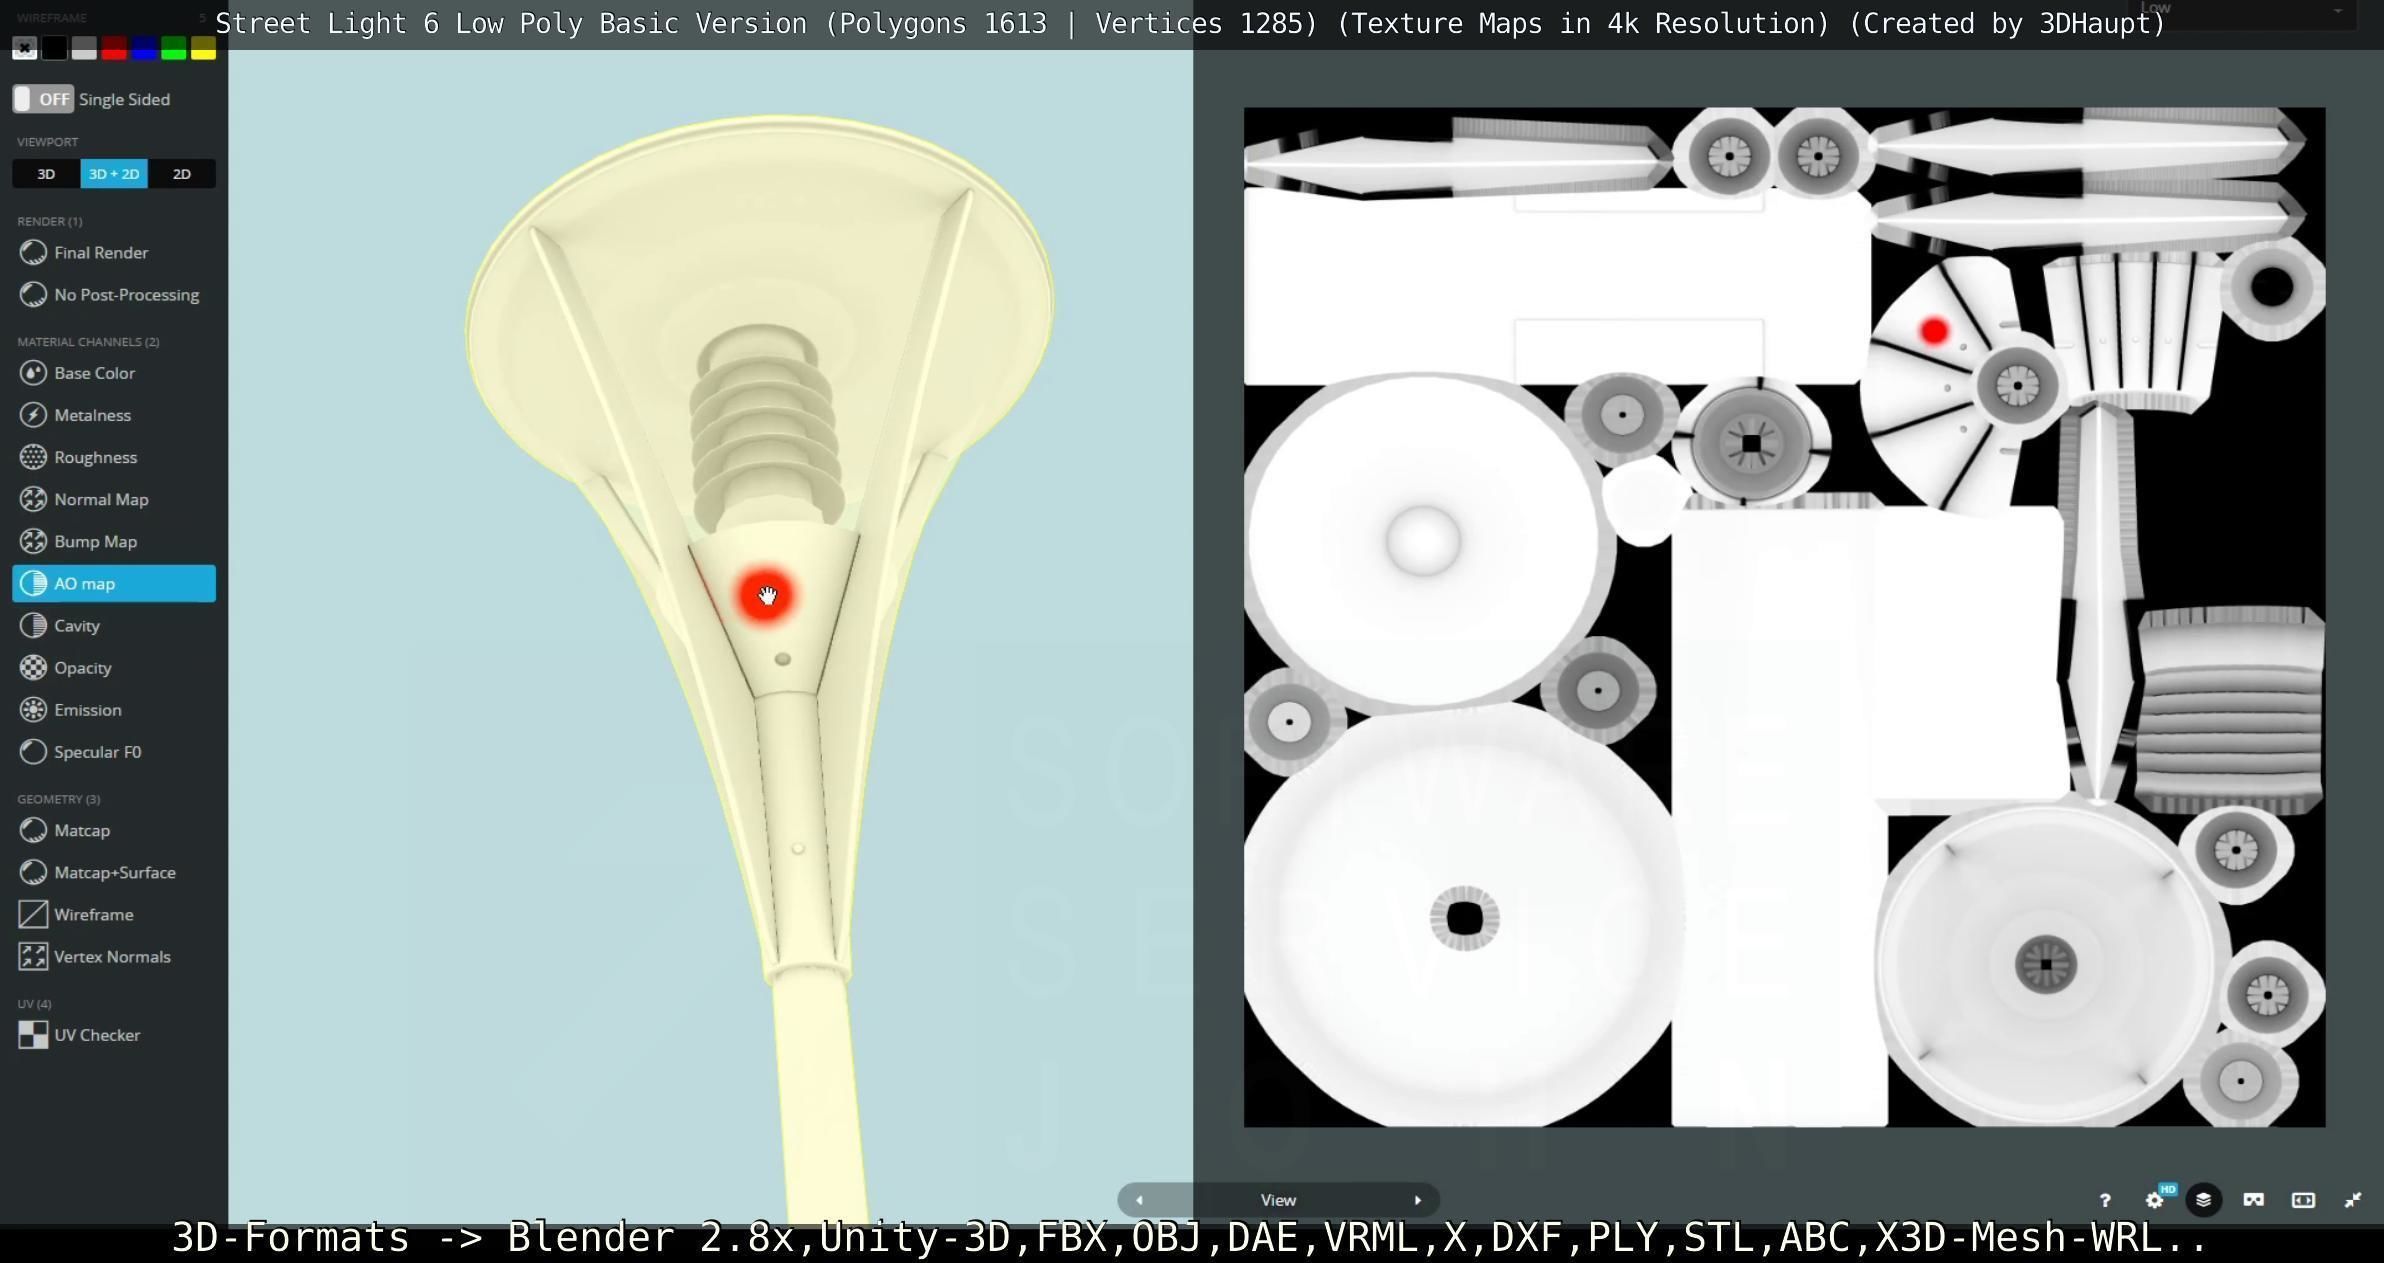Image resolution: width=2384 pixels, height=1263 pixels.
Task: Click the red dot on the UV map
Action: tap(1934, 331)
